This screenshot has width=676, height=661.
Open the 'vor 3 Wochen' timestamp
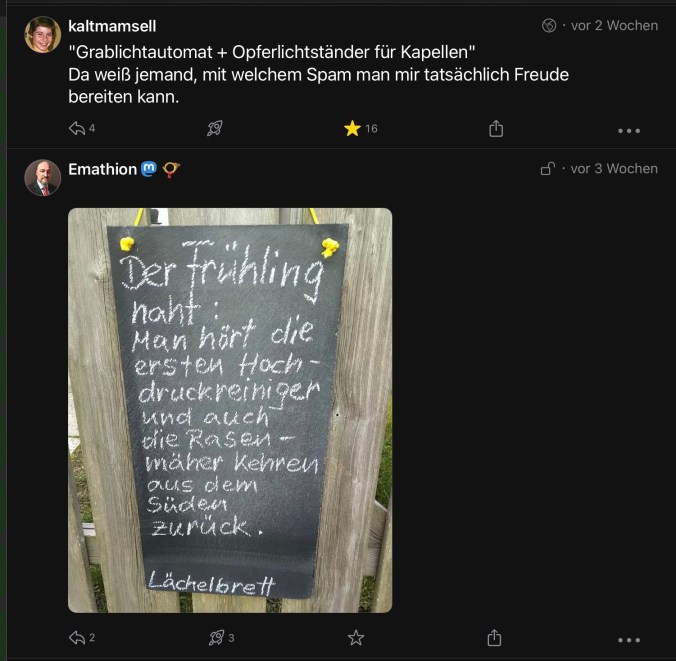click(614, 169)
